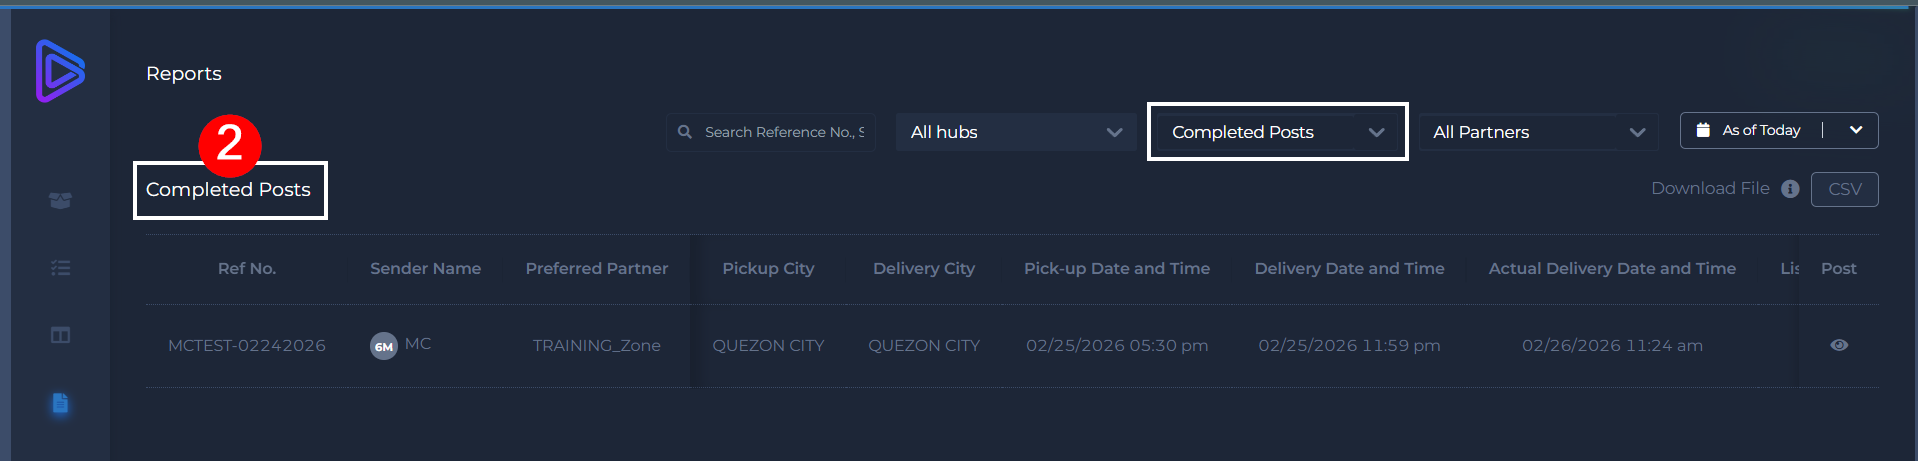This screenshot has width=1918, height=461.
Task: Click the Download File info icon
Action: (1790, 189)
